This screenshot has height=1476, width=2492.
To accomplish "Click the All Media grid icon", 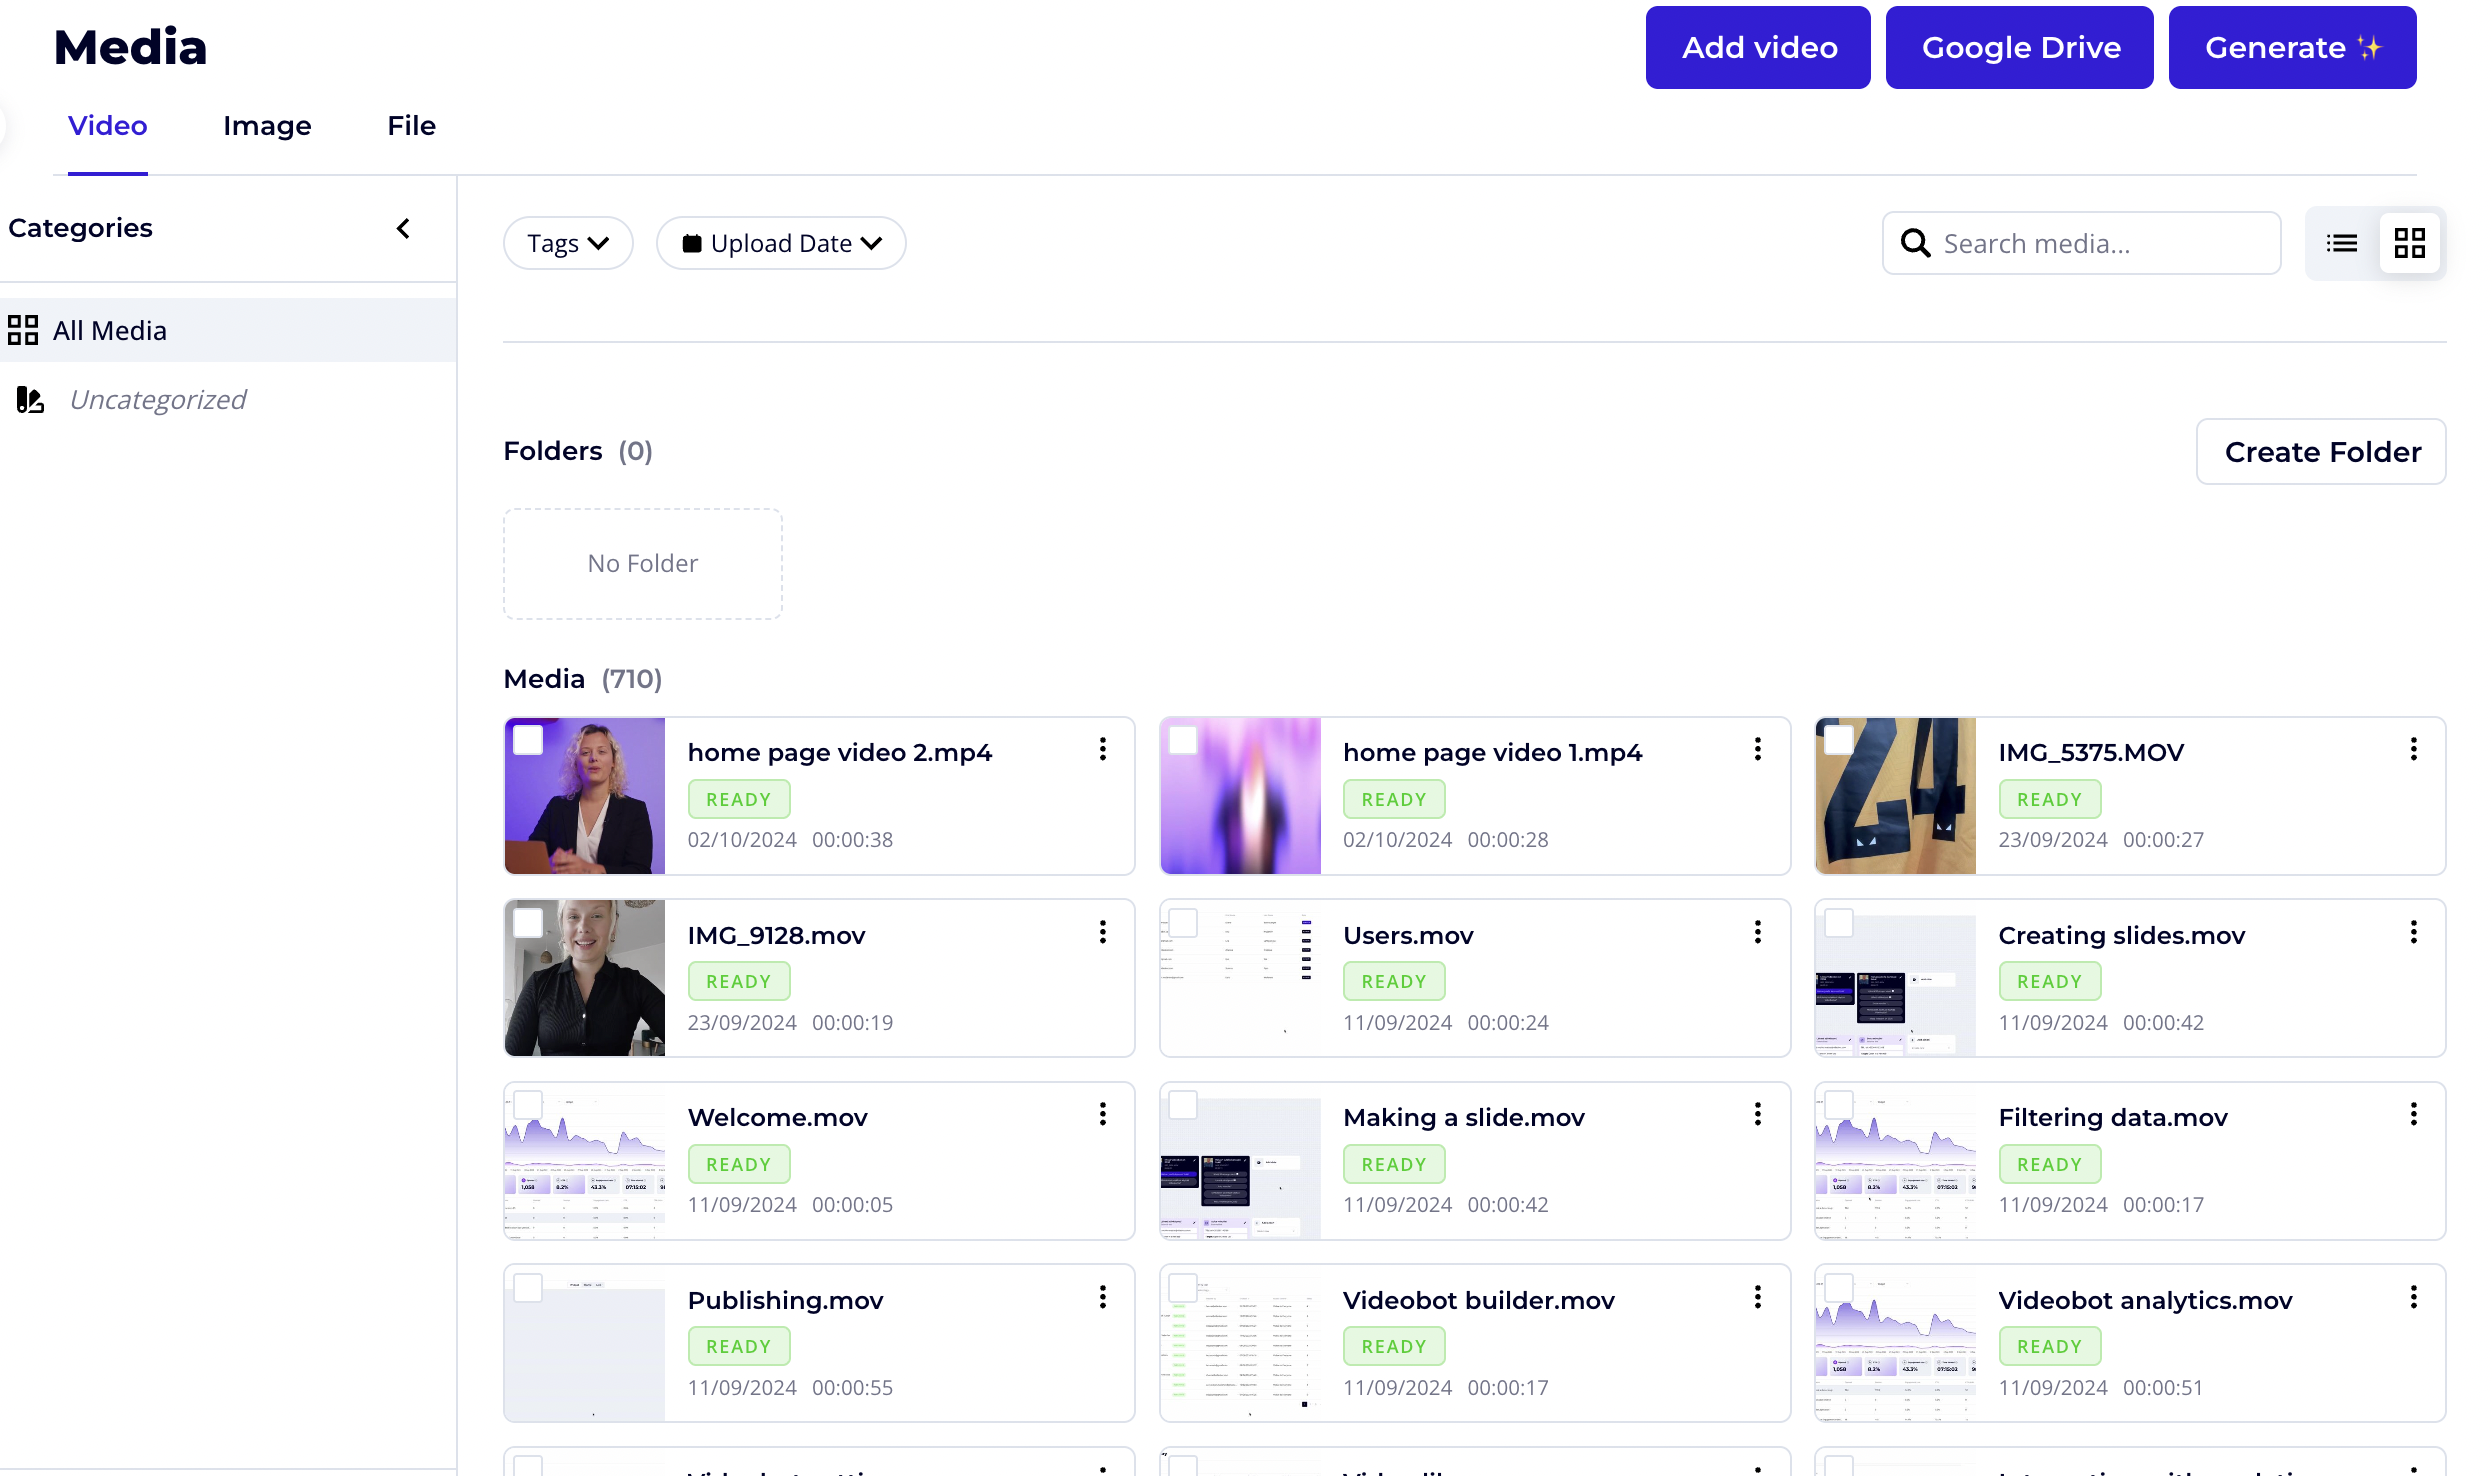I will (24, 329).
